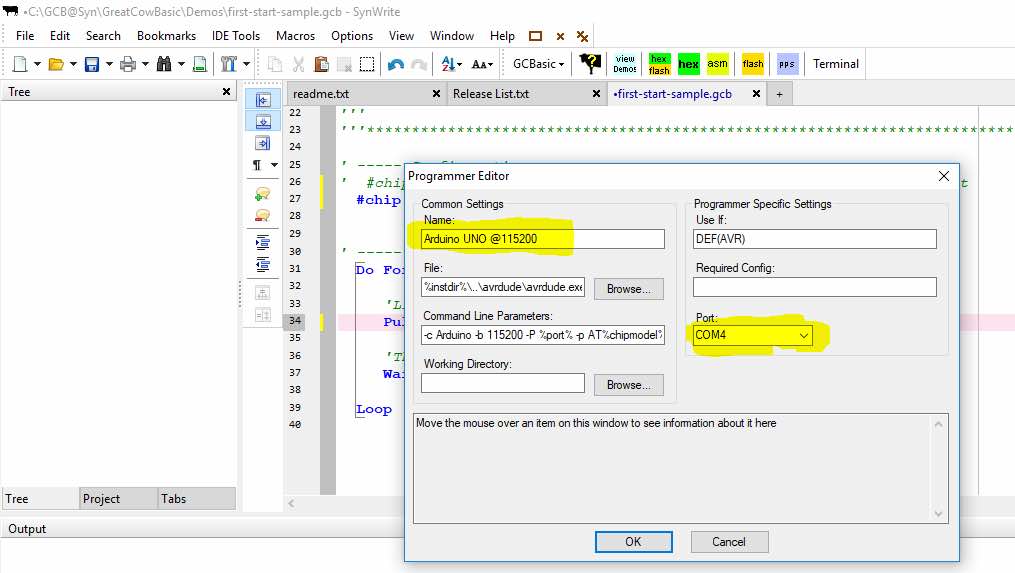Open the dropdown arrow next to binoculars
This screenshot has width=1015, height=573.
181,64
